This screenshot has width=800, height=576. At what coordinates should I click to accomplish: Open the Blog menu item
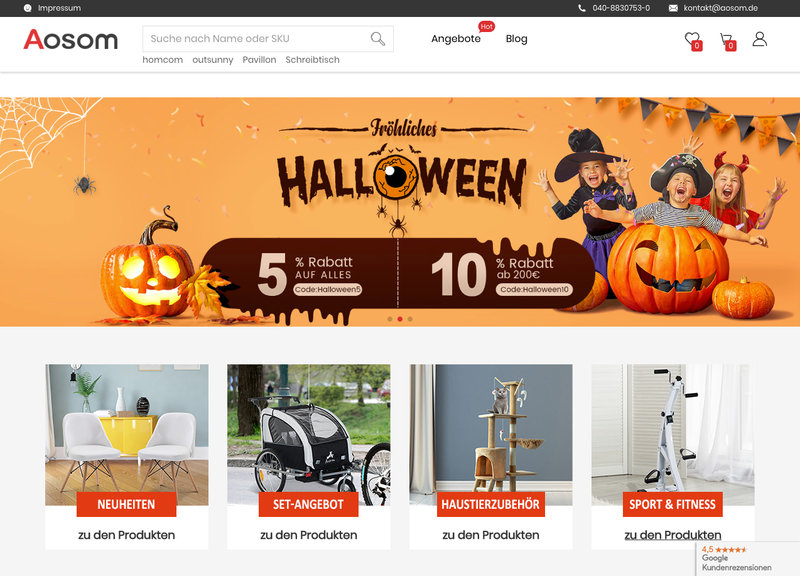[516, 39]
